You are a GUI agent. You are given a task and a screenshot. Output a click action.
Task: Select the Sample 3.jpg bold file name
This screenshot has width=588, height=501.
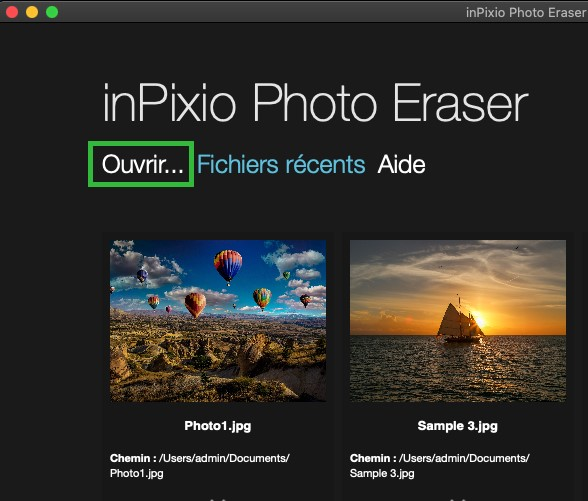pyautogui.click(x=458, y=426)
